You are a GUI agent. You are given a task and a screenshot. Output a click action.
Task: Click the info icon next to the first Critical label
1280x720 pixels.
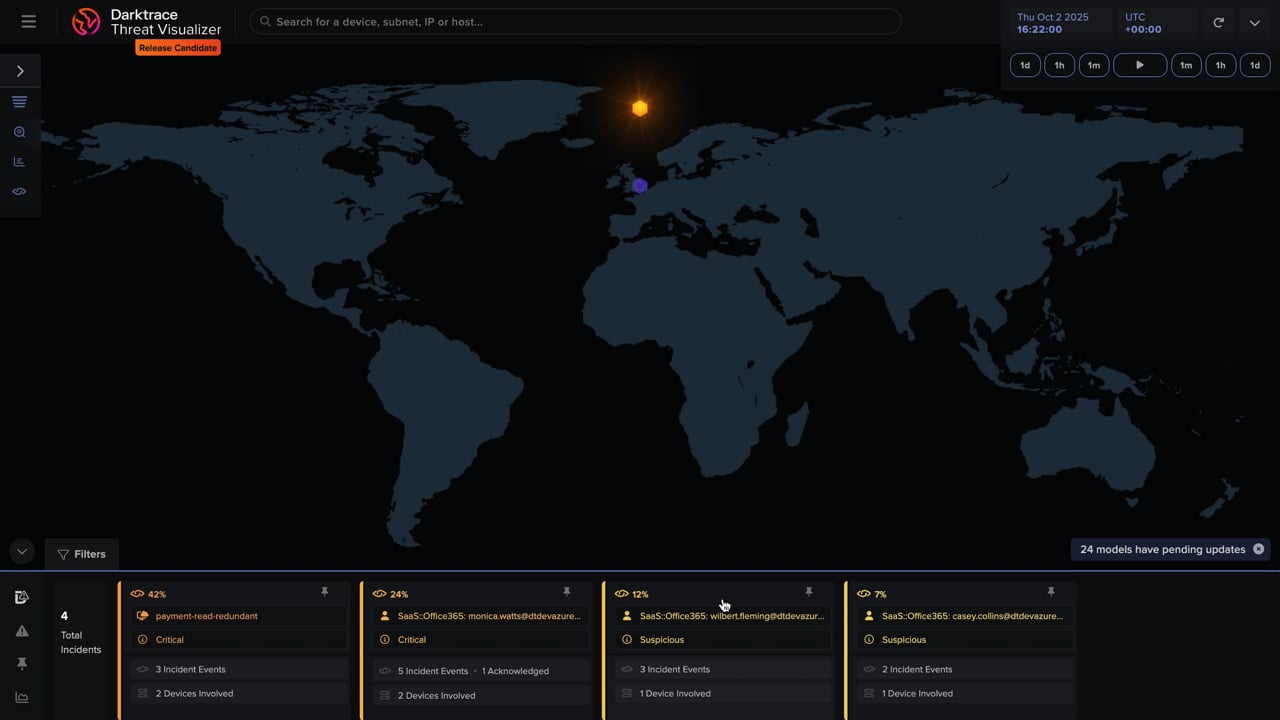click(142, 639)
